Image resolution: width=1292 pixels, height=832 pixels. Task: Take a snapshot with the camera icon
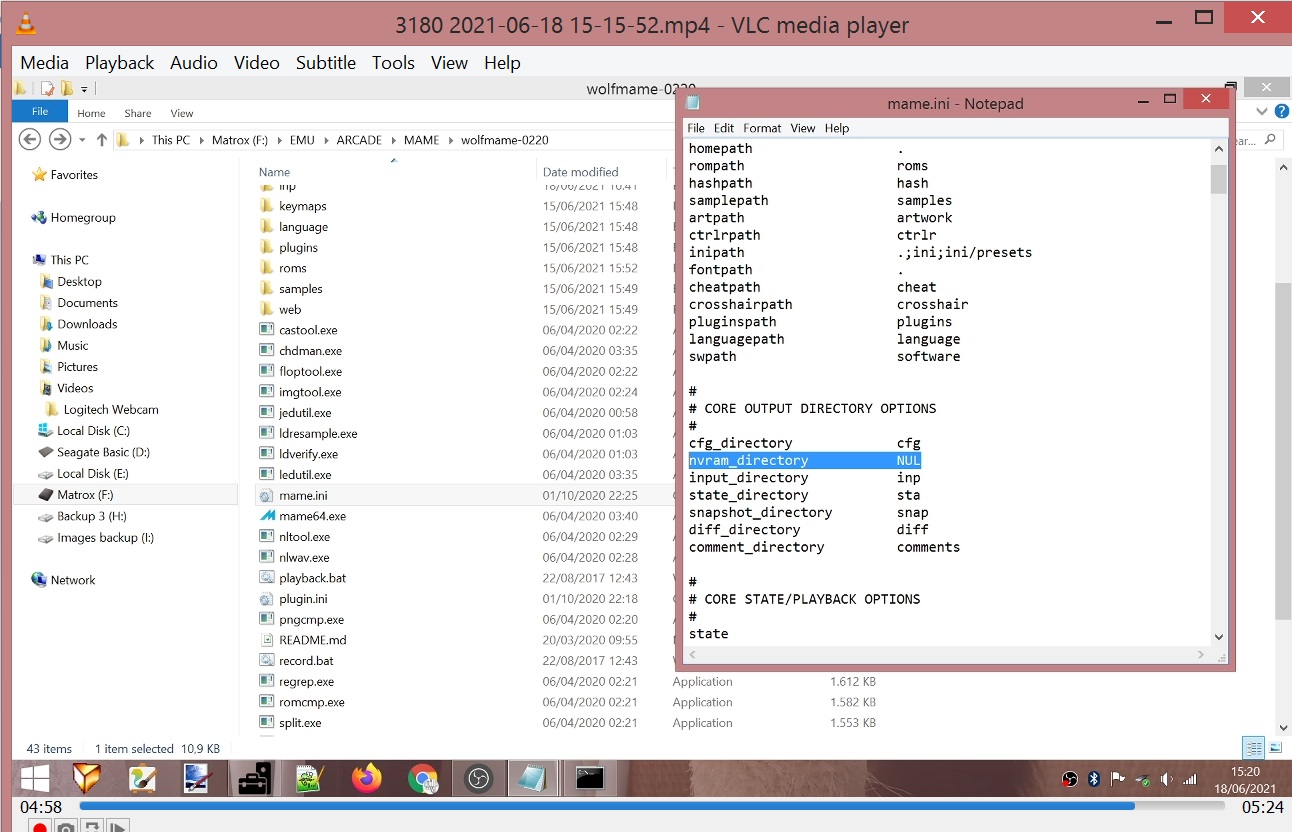pyautogui.click(x=65, y=827)
